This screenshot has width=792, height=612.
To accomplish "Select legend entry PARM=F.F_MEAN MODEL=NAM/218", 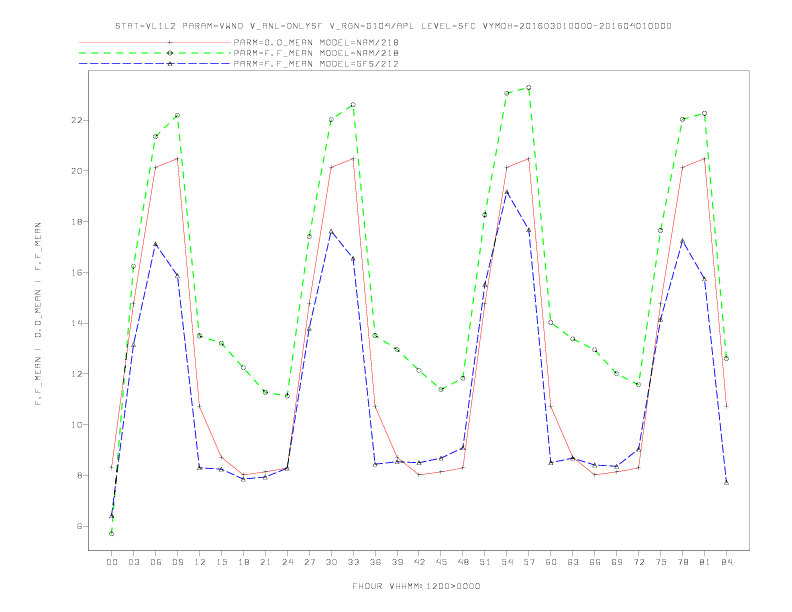I will [316, 53].
